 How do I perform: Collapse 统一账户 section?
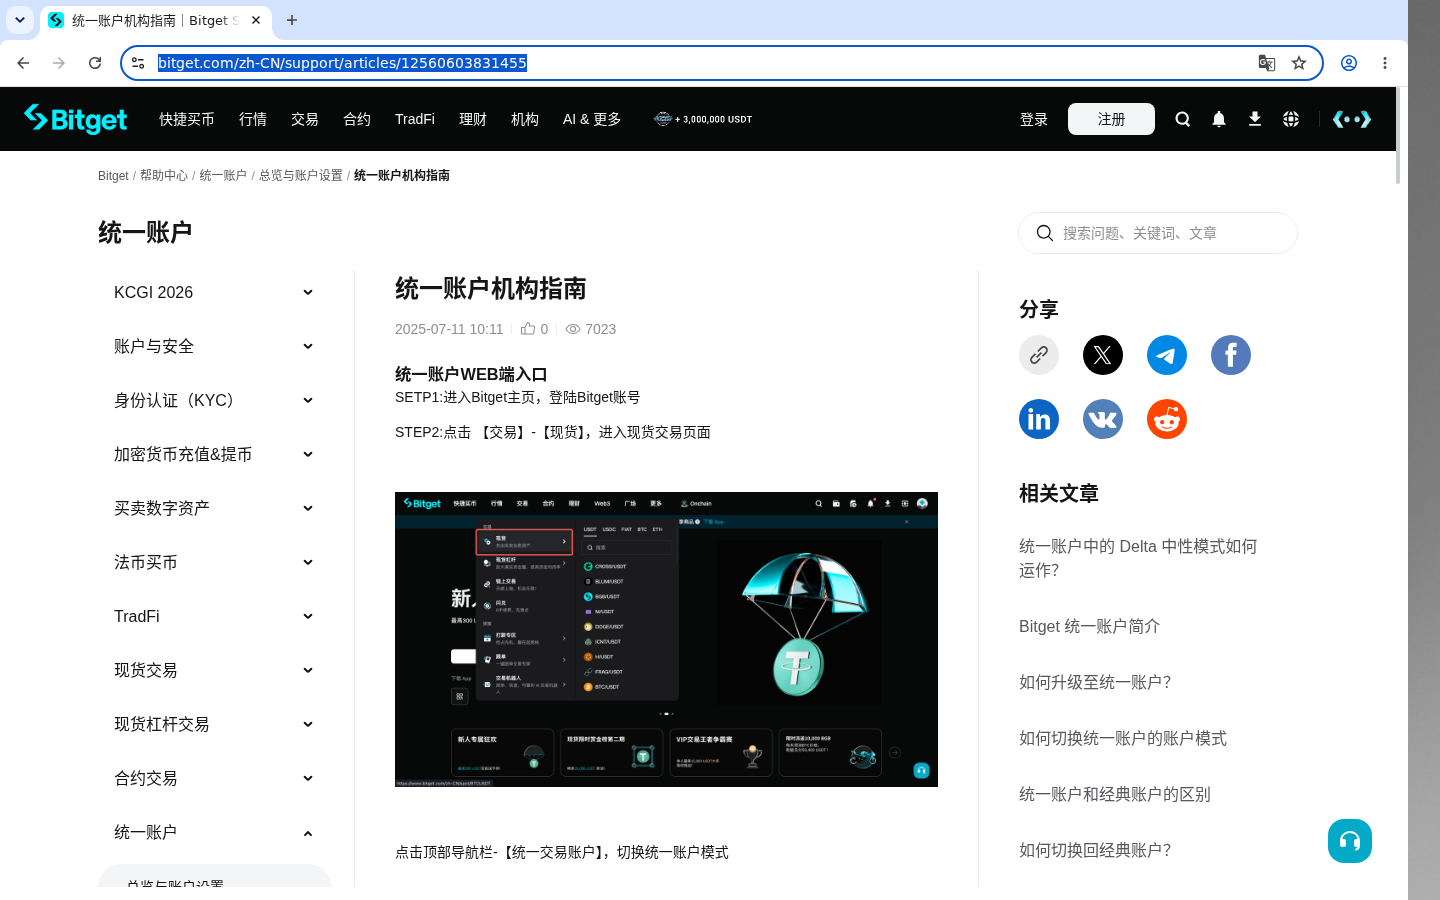click(214, 832)
